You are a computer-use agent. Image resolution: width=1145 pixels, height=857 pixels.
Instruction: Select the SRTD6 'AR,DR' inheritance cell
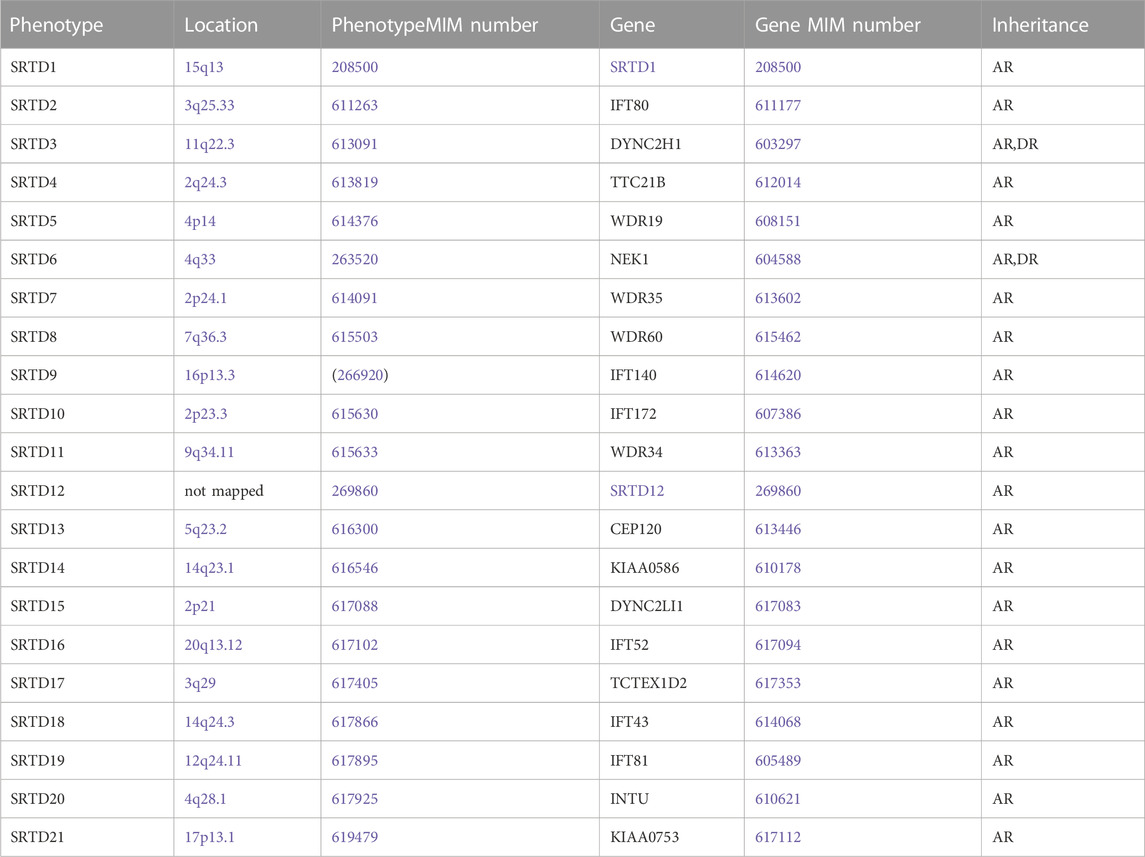[x=1063, y=259]
